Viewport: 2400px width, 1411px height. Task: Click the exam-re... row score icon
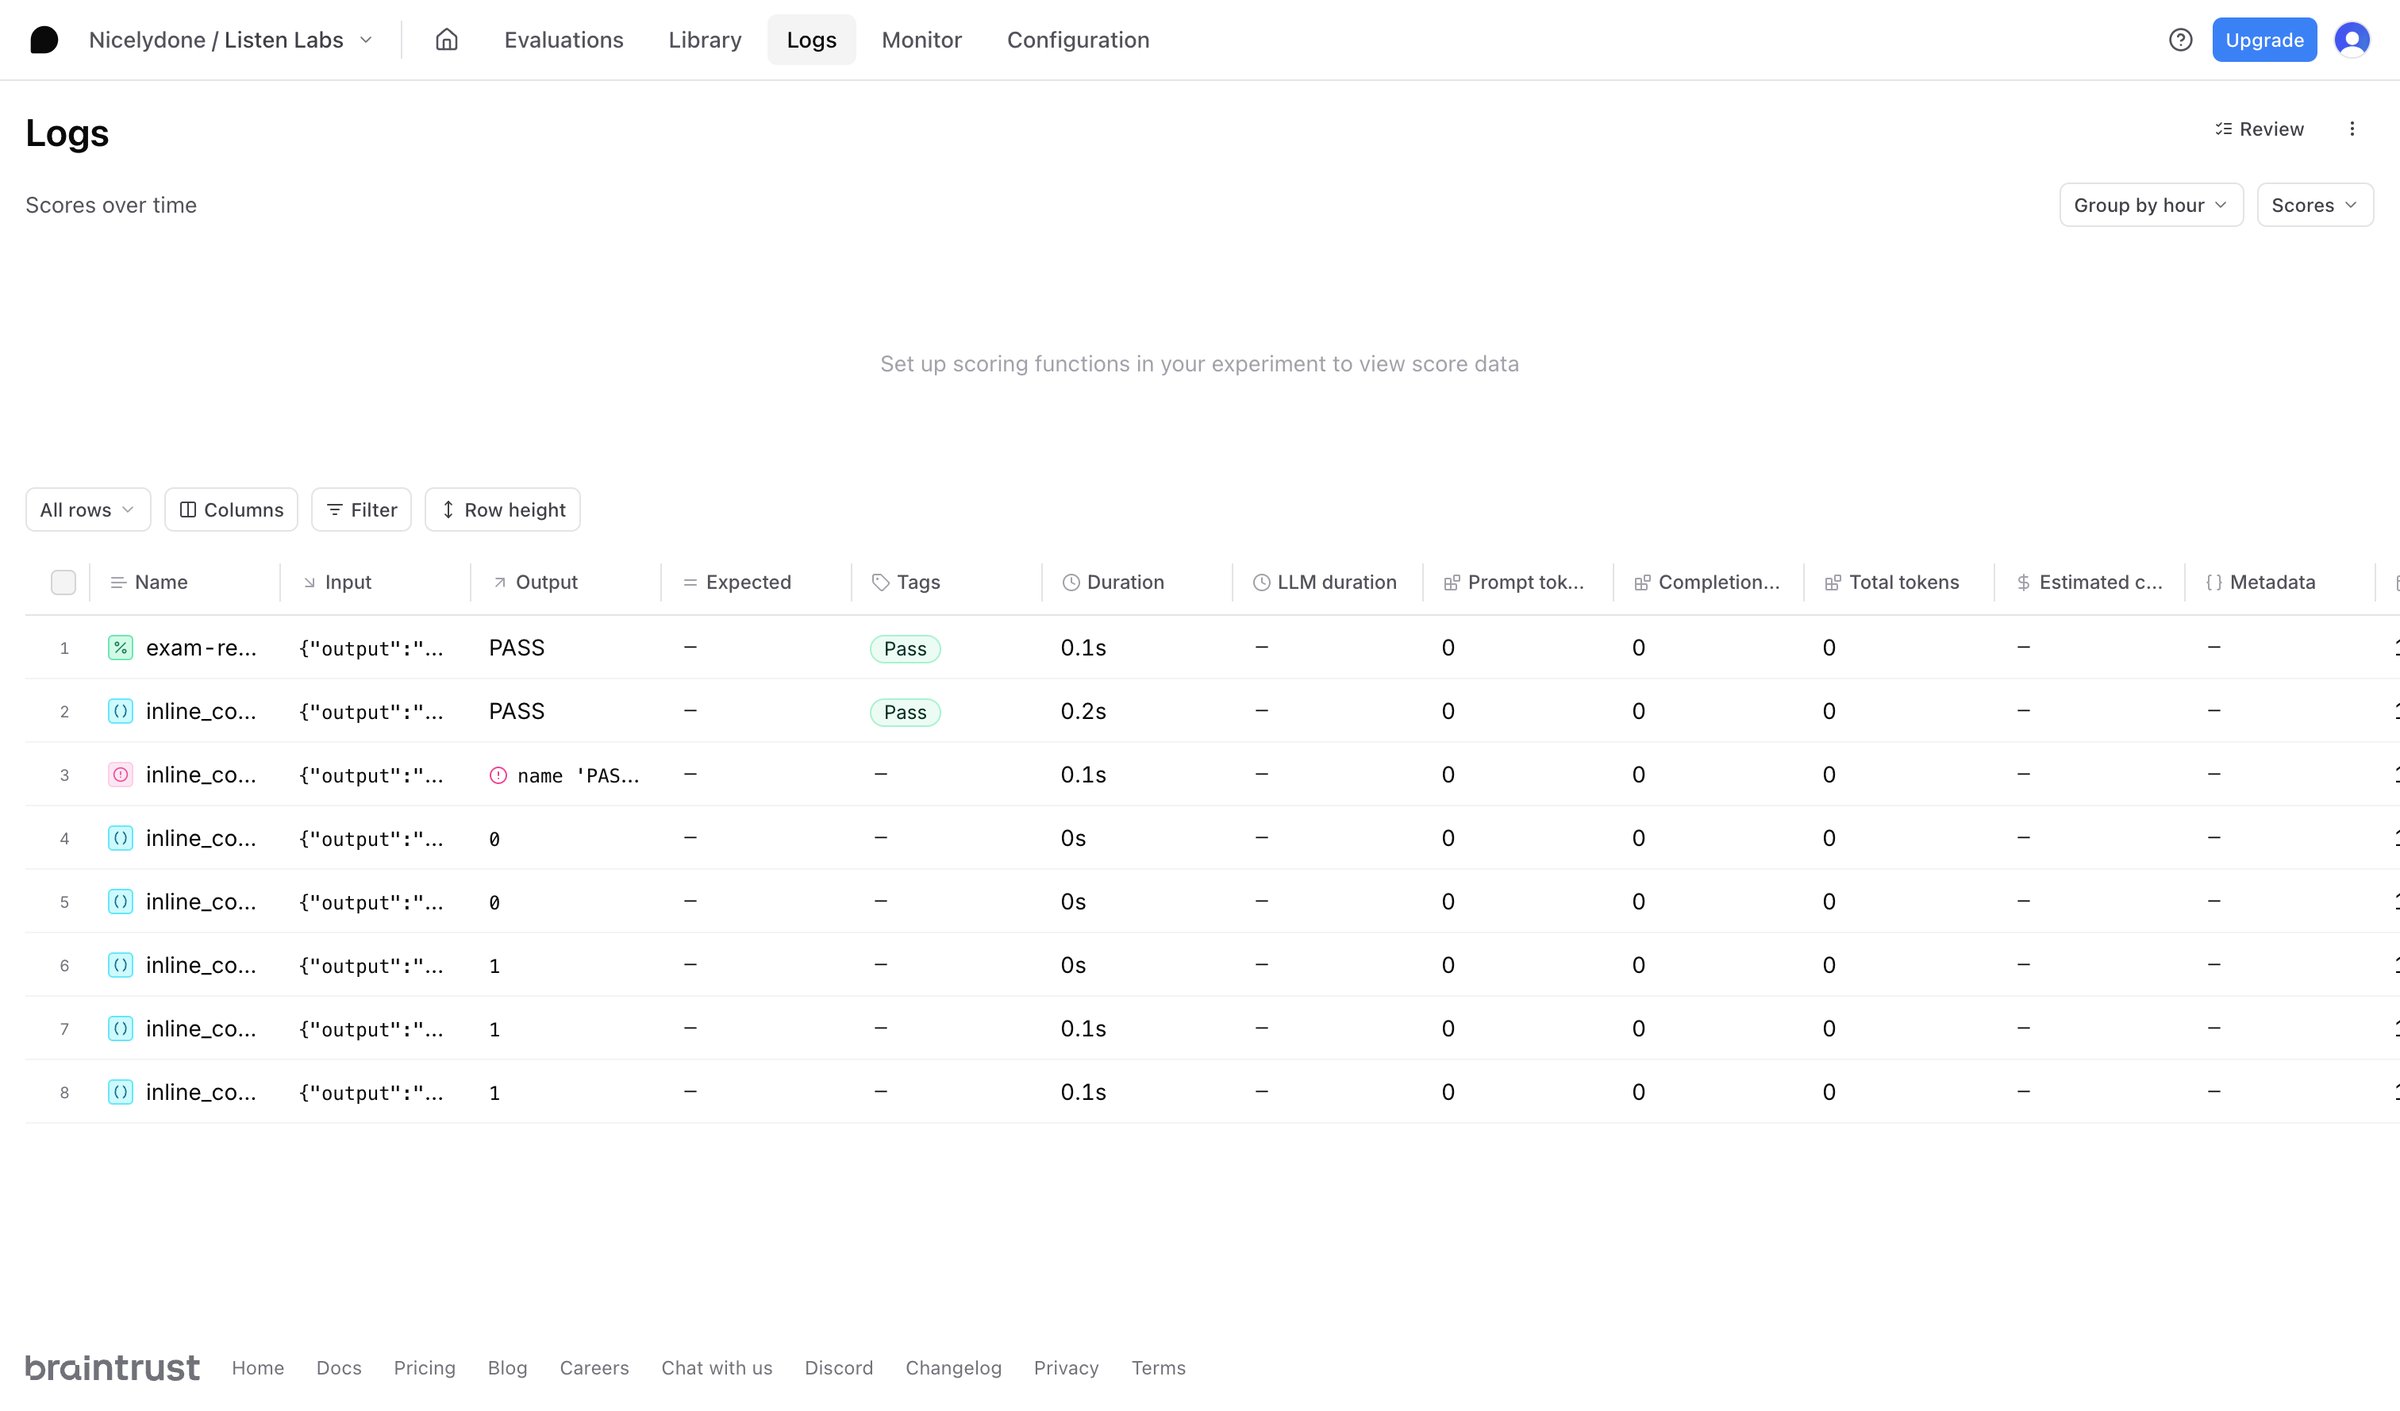click(x=120, y=648)
